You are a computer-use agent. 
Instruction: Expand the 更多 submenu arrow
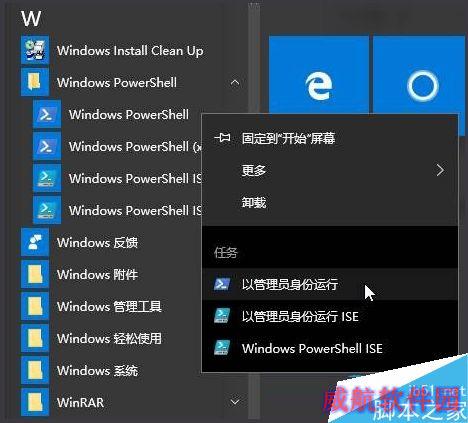(440, 170)
